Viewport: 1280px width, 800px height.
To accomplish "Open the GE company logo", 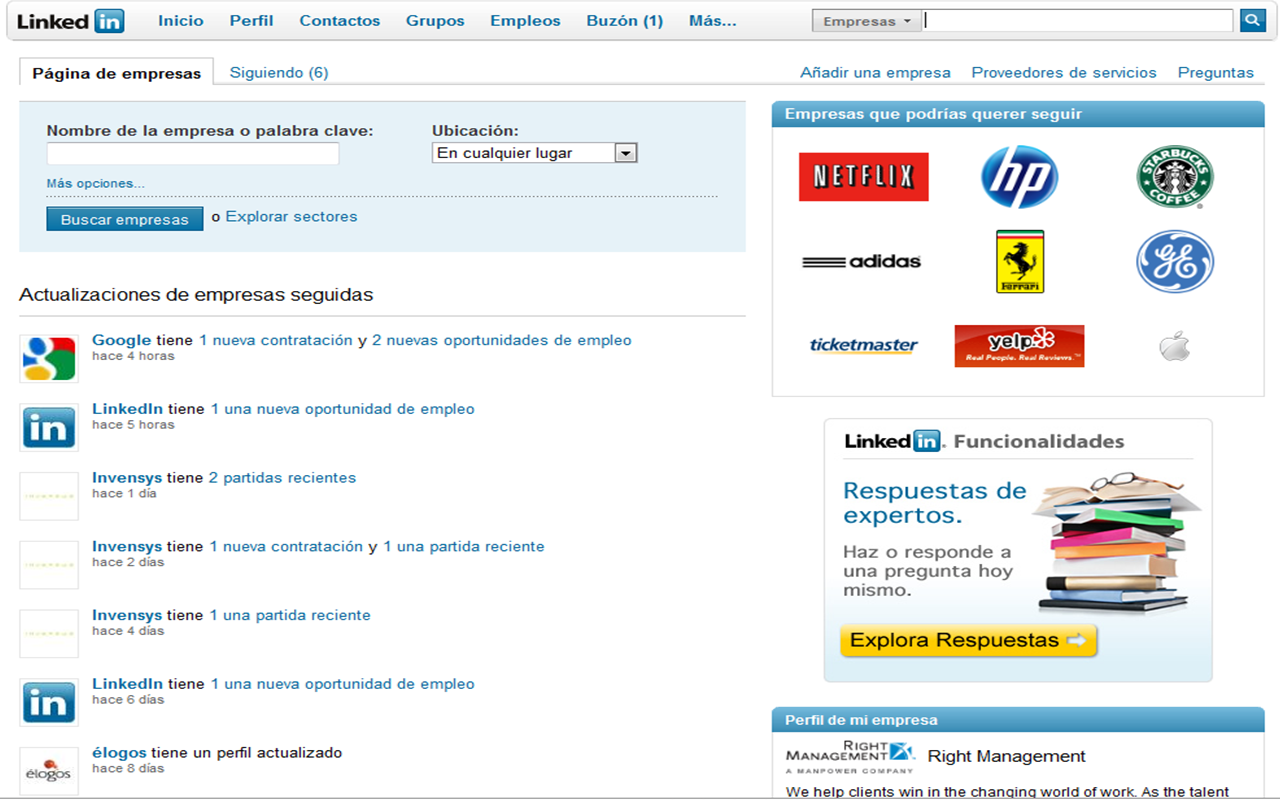I will (x=1175, y=262).
